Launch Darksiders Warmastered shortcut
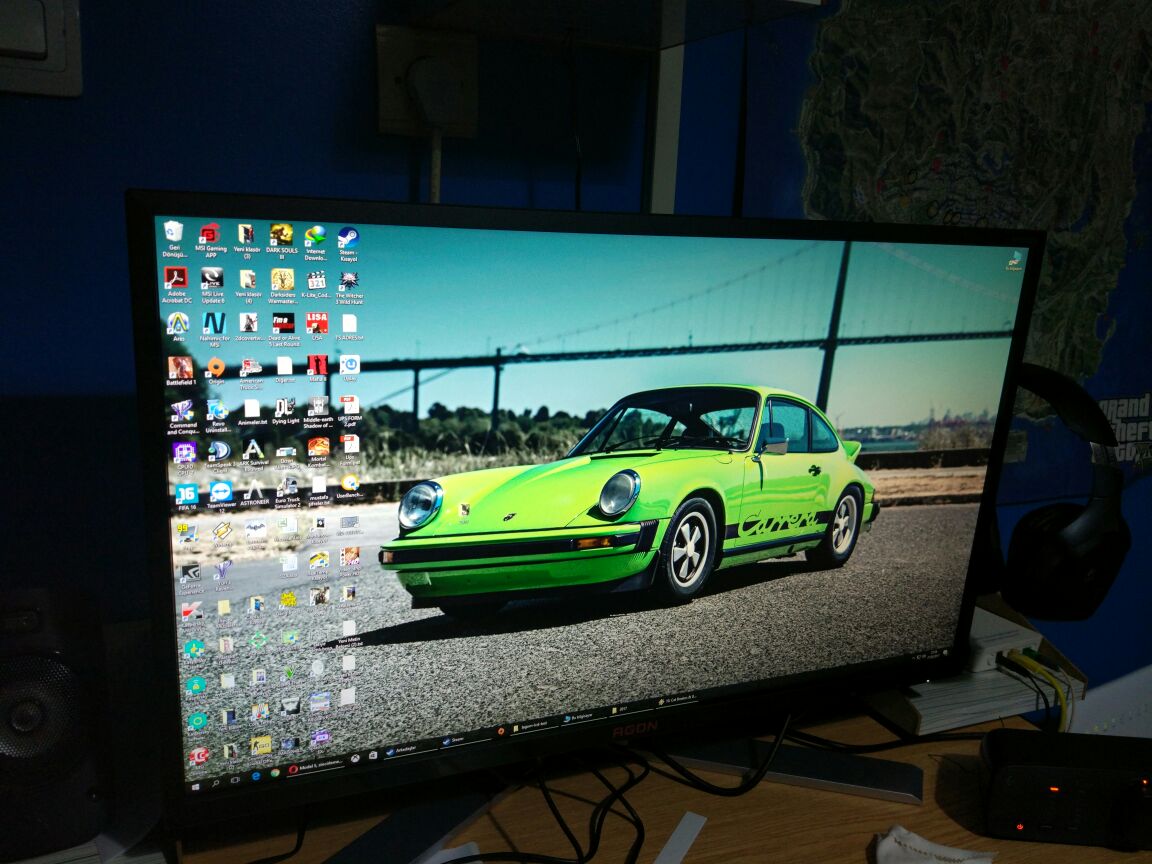The image size is (1152, 864). (x=283, y=287)
